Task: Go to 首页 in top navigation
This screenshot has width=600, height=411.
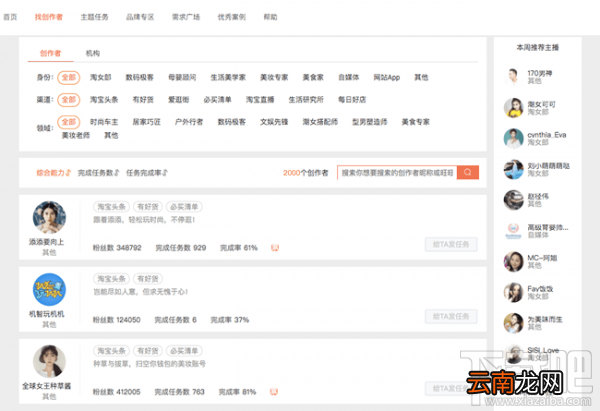Action: [x=10, y=17]
